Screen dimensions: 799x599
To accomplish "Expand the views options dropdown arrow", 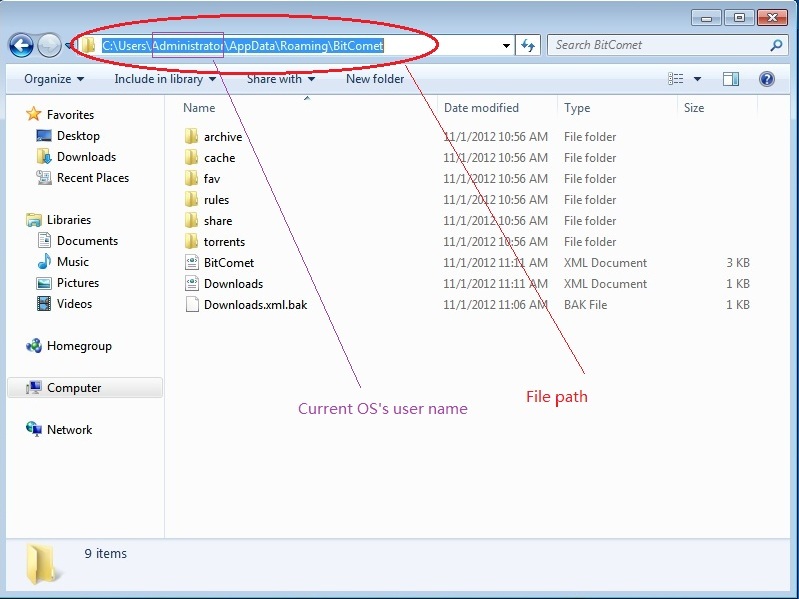I will point(697,79).
